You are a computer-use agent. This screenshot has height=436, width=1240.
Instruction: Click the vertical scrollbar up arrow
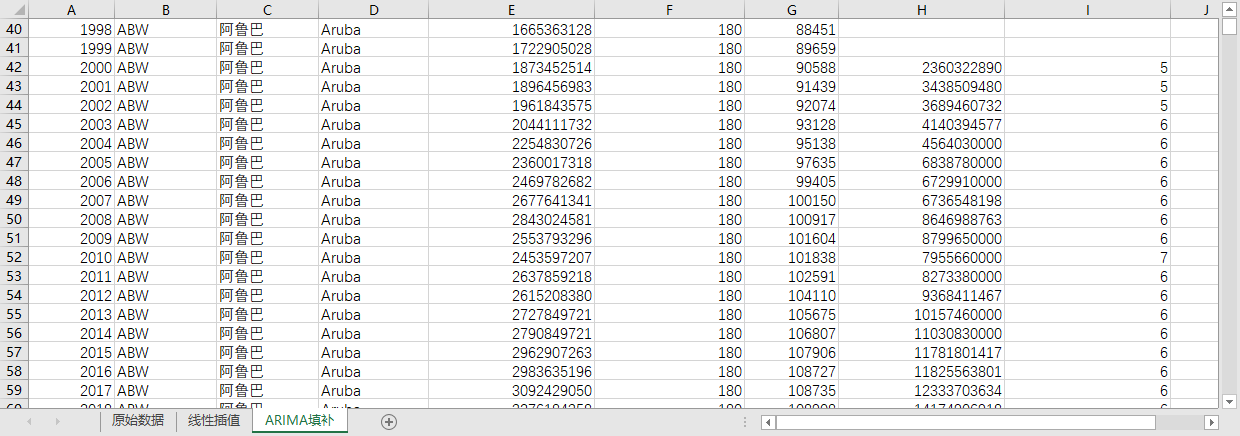(1230, 8)
